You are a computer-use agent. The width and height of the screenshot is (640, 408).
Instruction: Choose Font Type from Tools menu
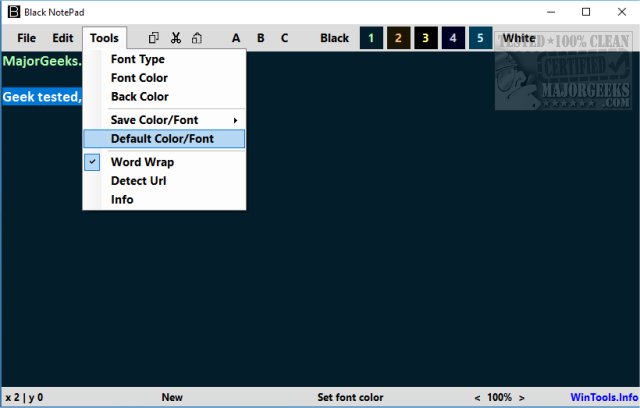(x=164, y=59)
